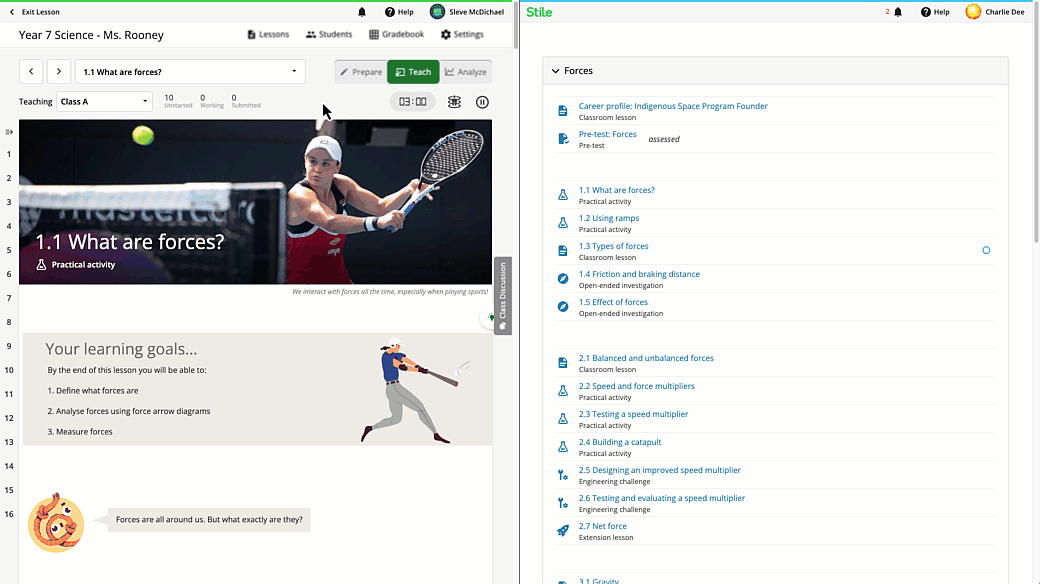Image resolution: width=1040 pixels, height=584 pixels.
Task: Click the flask icon for 1.2 Using ramps
Action: 562,222
